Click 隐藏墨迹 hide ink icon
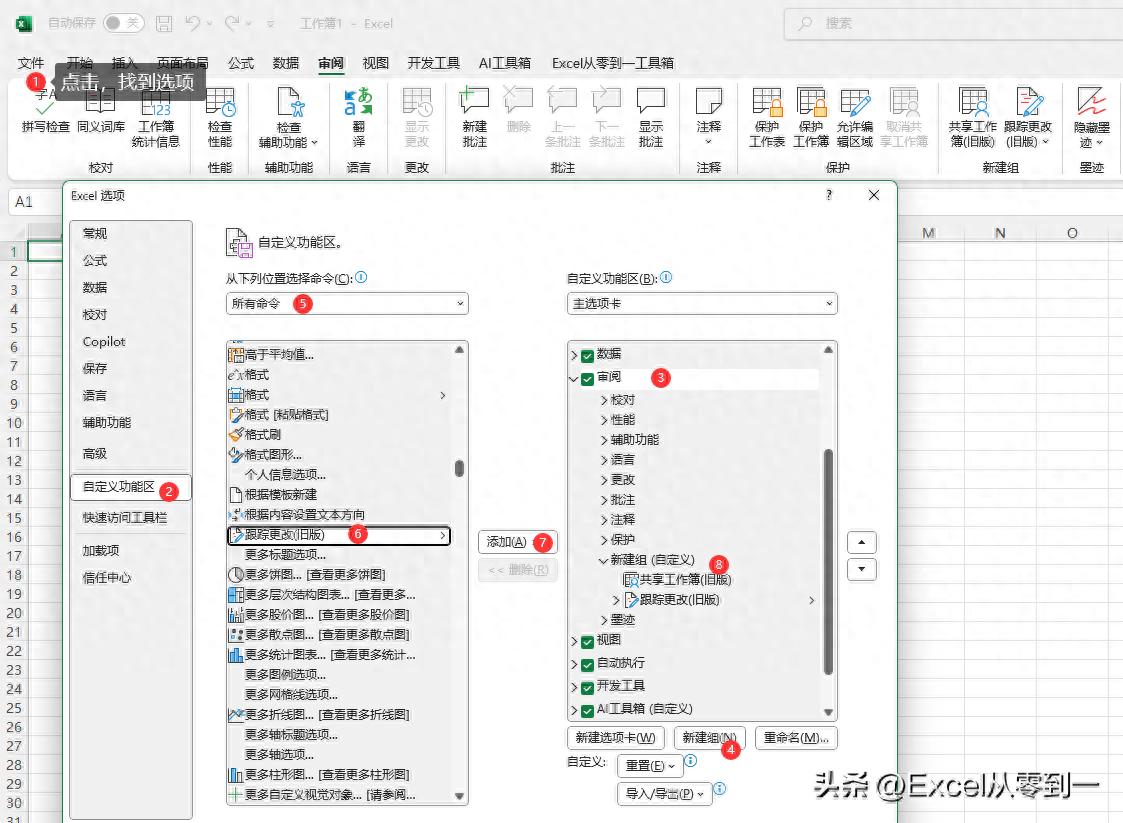1123x823 pixels. point(1091,102)
